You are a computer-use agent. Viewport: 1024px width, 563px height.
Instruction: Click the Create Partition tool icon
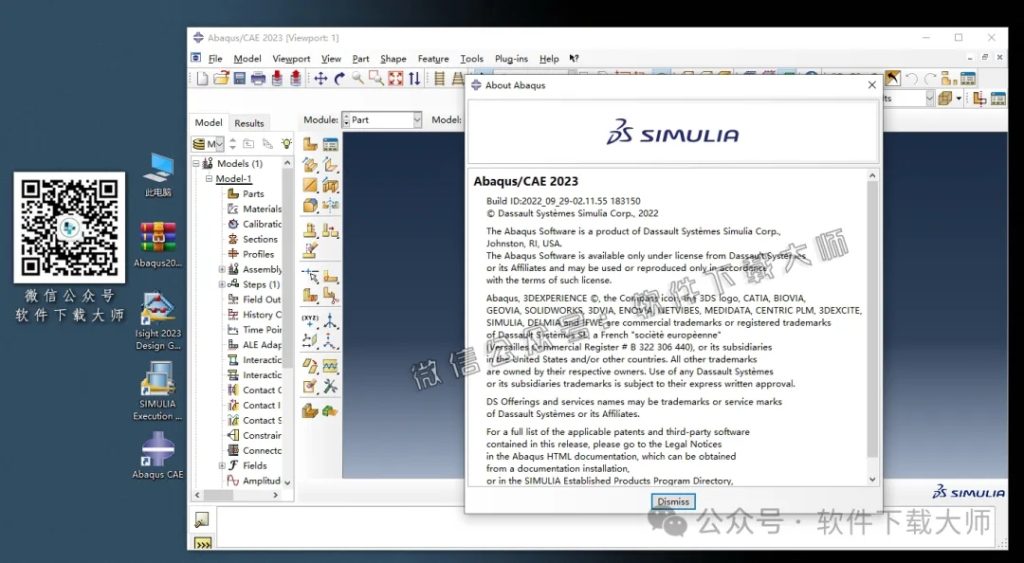(x=310, y=296)
